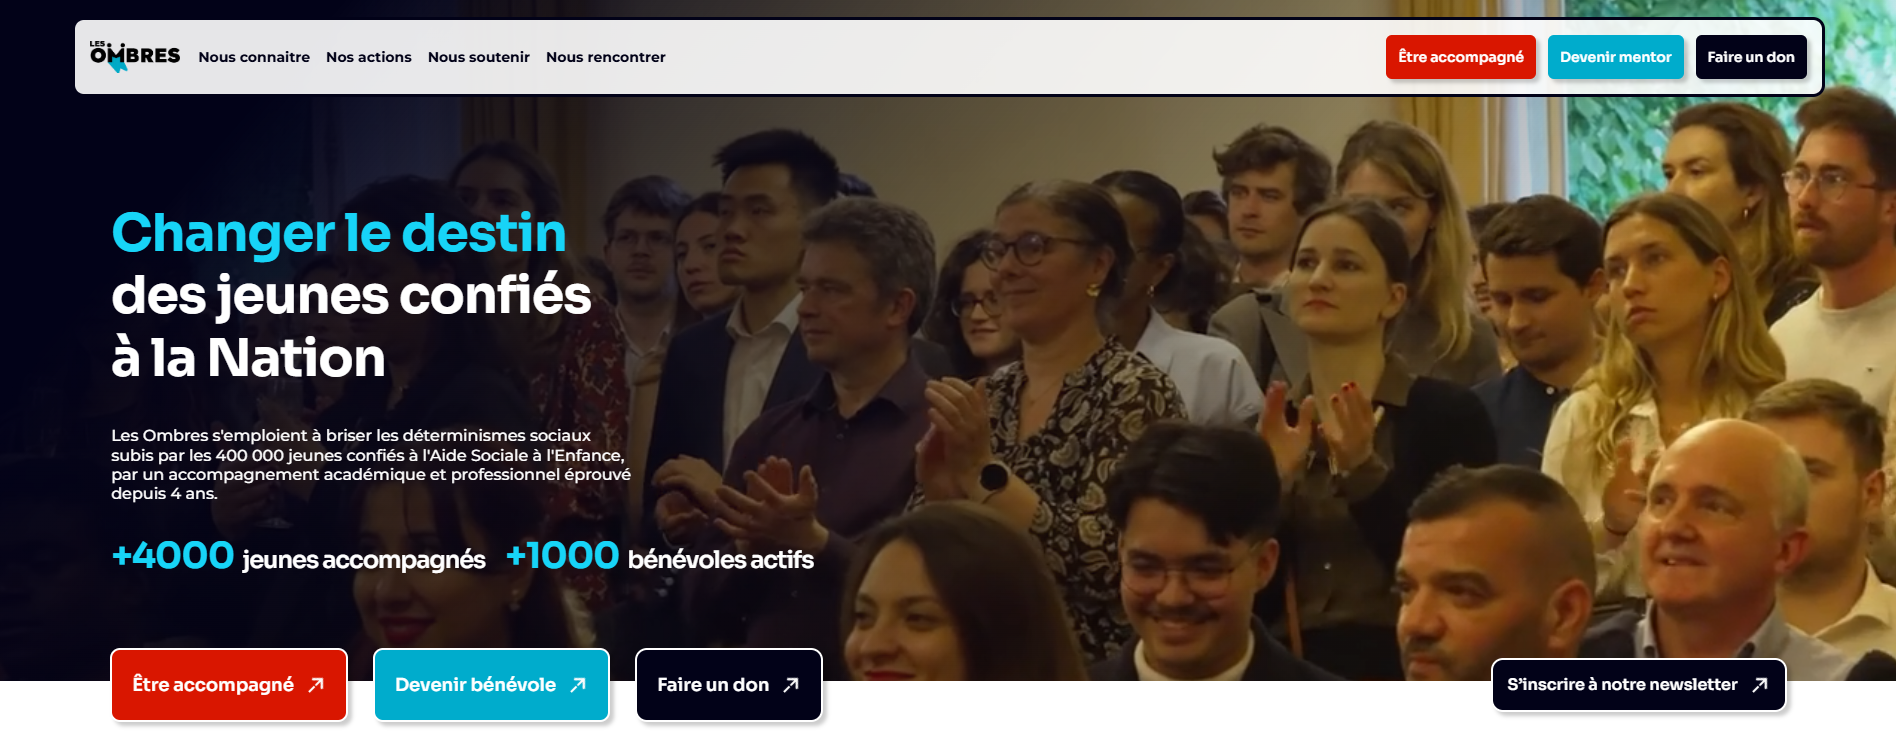The image size is (1896, 752).
Task: Click the +4000 jeunes accompagnés statistic
Action: (298, 556)
